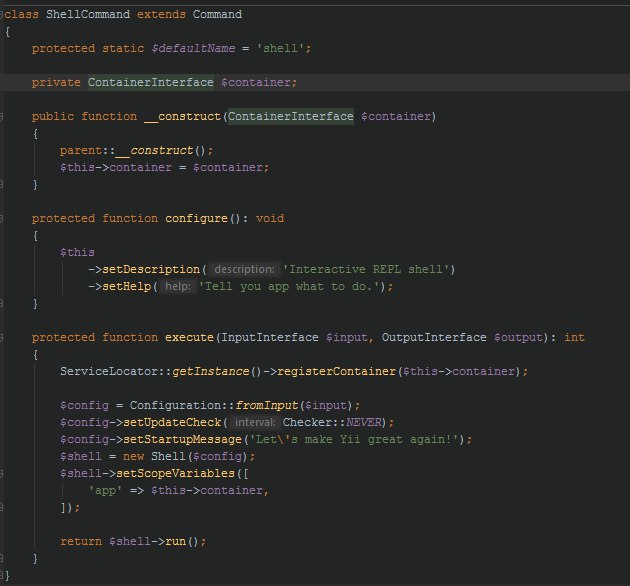This screenshot has width=630, height=586.
Task: Click the 'new' keyword before Shell
Action: (133, 457)
